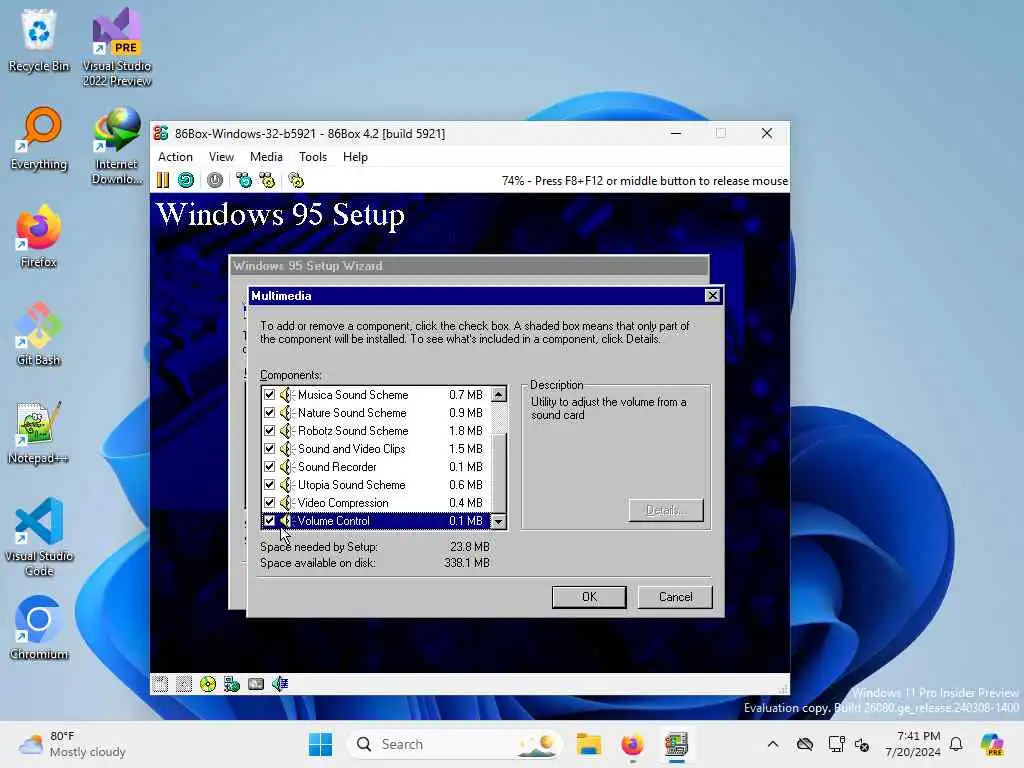
Task: Close the Multimedia dialog with X
Action: coord(712,296)
